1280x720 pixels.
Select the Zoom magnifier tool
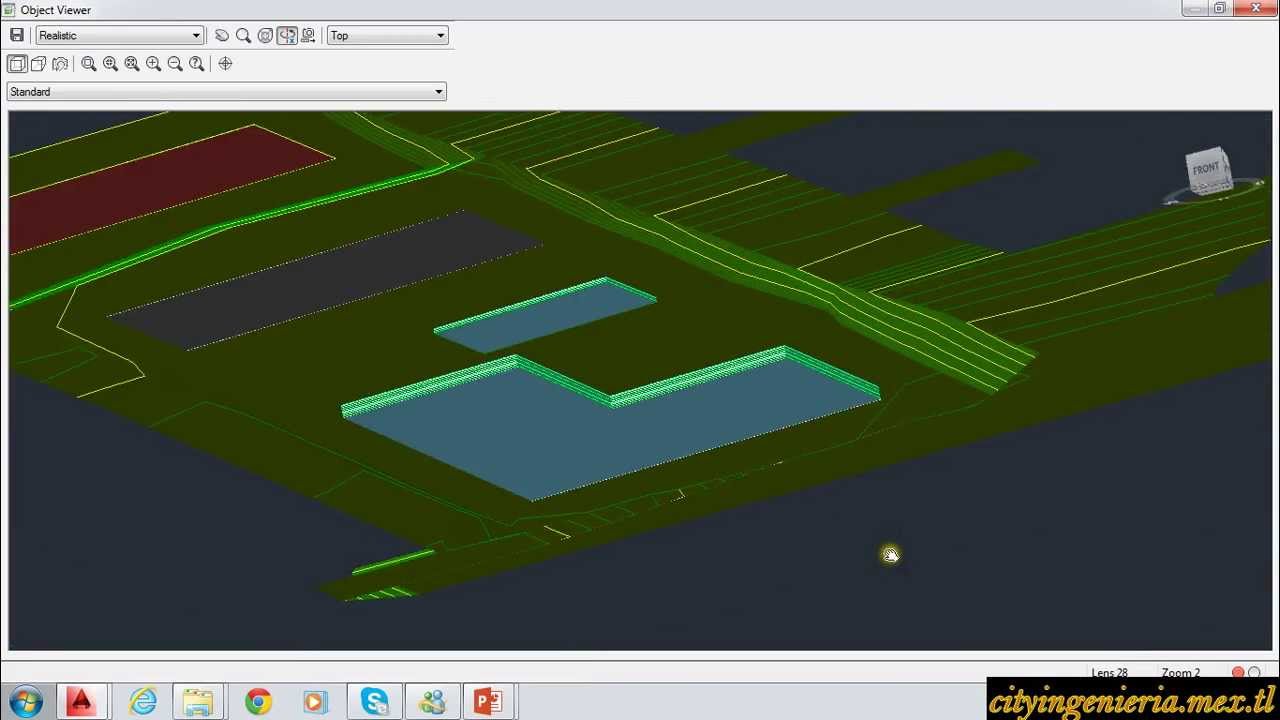243,35
